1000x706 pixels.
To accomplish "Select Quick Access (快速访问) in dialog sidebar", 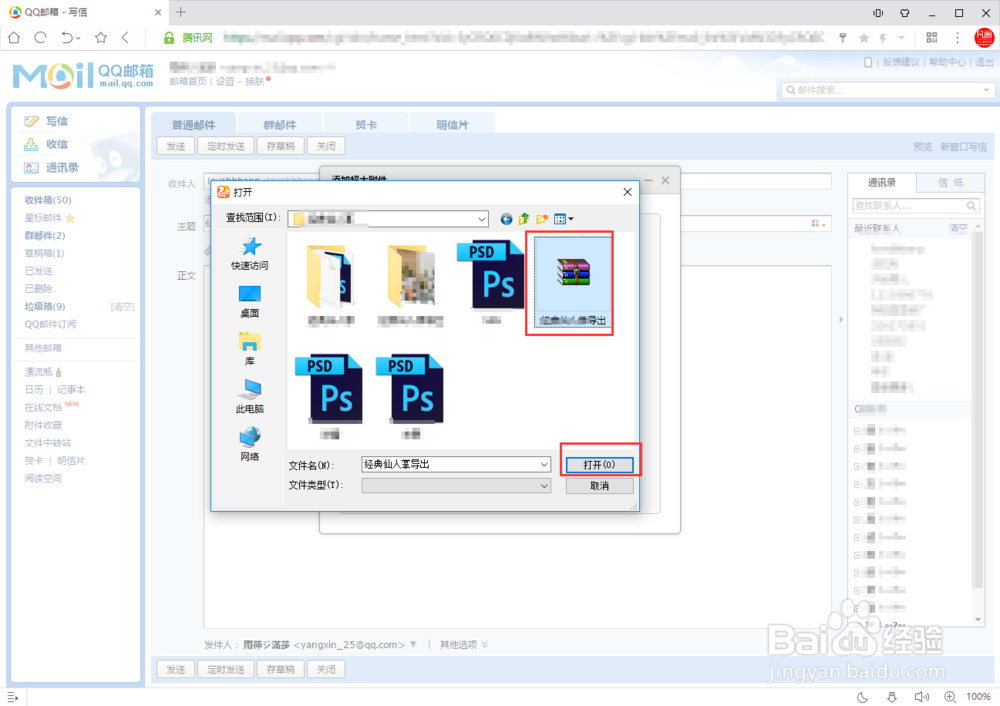I will [x=250, y=254].
